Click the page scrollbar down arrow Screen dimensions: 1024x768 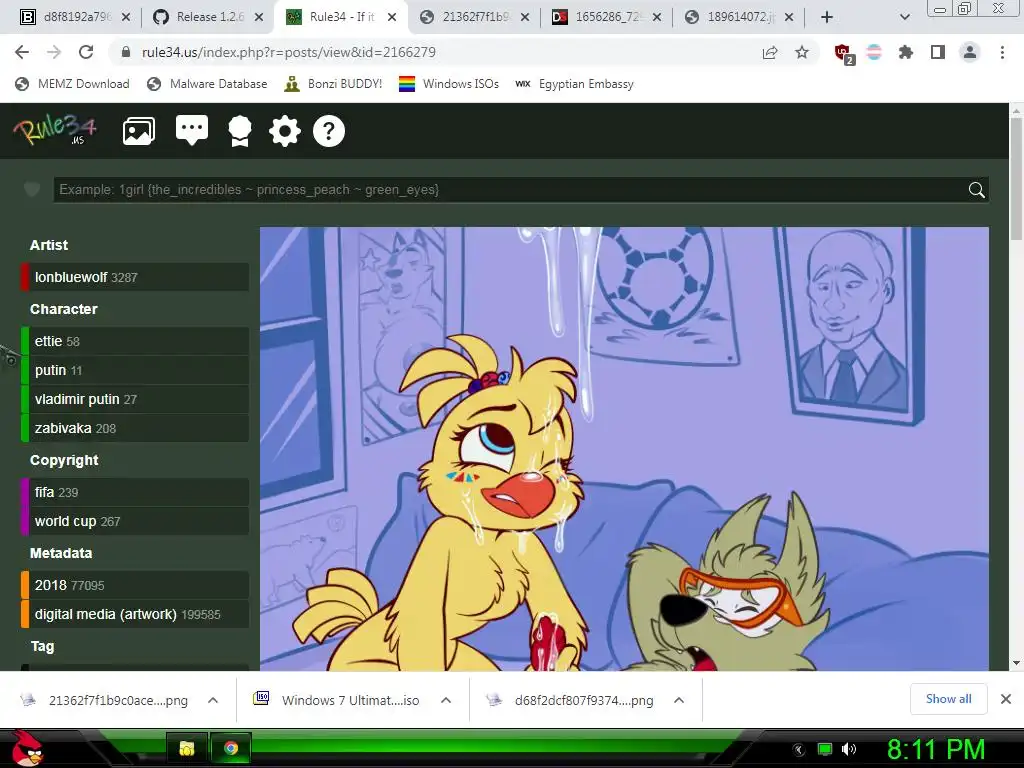coord(1016,664)
